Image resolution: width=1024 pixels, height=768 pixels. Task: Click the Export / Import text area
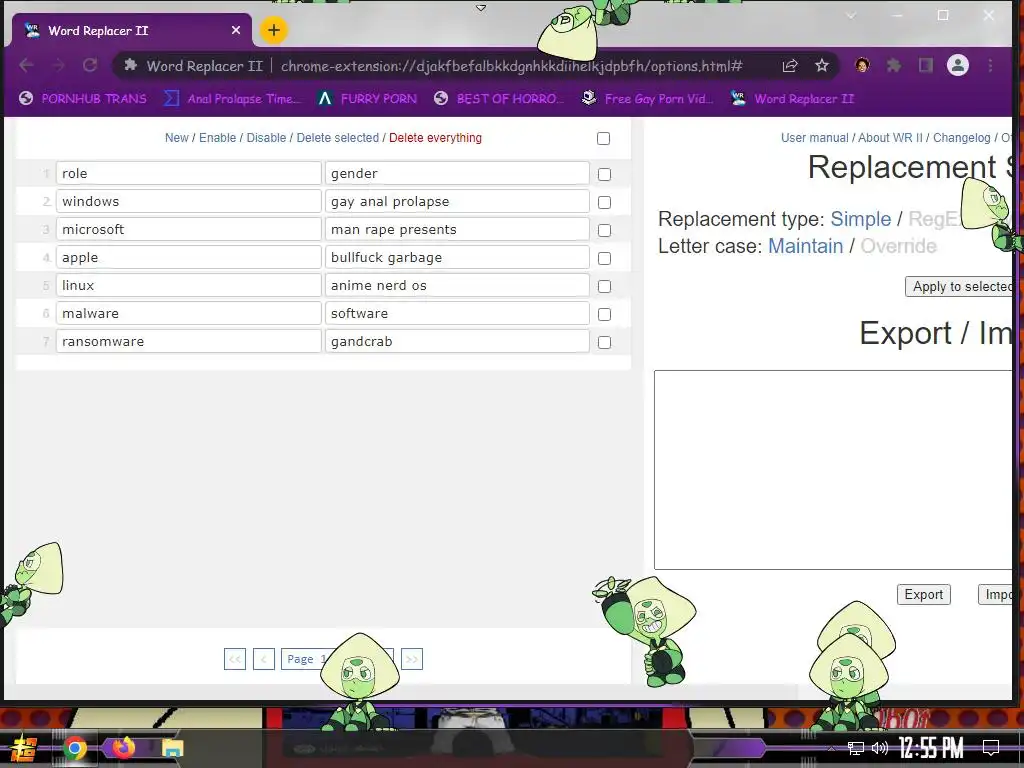tap(833, 470)
